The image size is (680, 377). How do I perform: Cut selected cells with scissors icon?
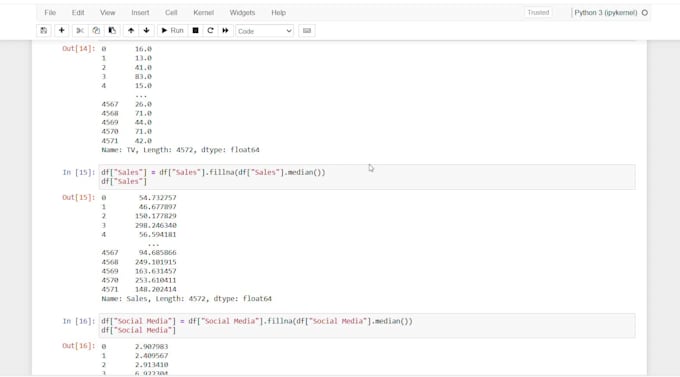pyautogui.click(x=80, y=31)
